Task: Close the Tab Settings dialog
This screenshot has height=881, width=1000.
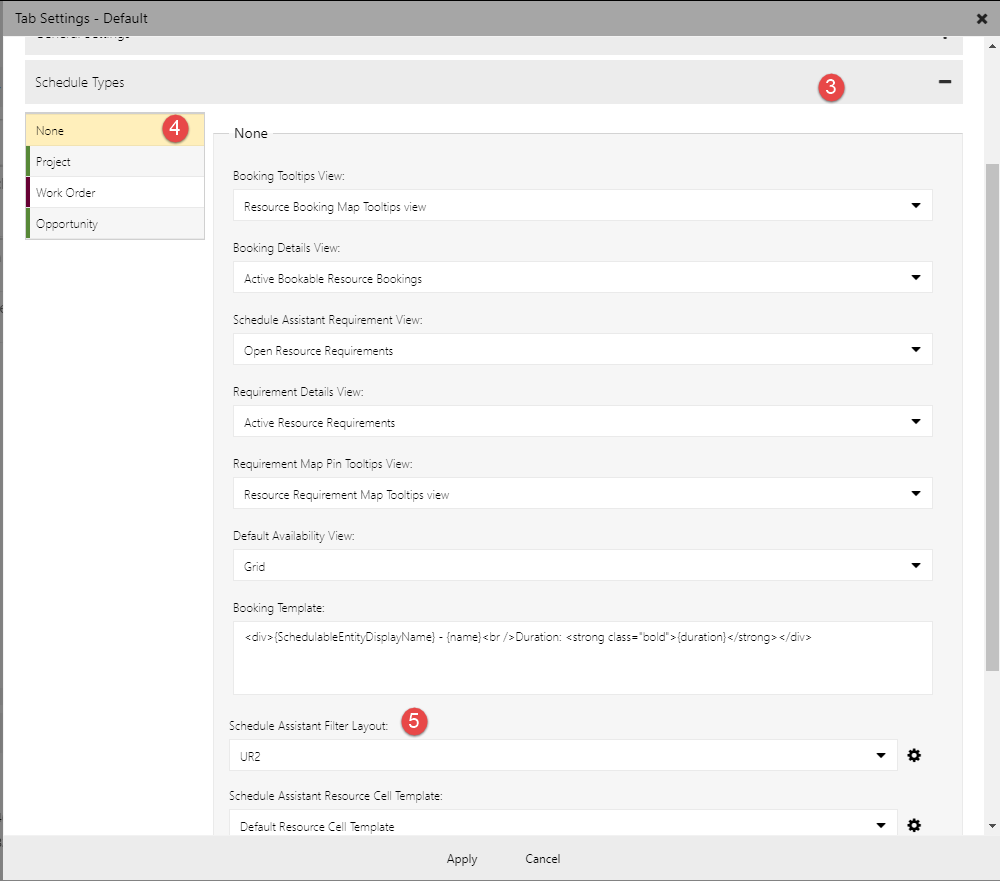Action: click(x=981, y=18)
